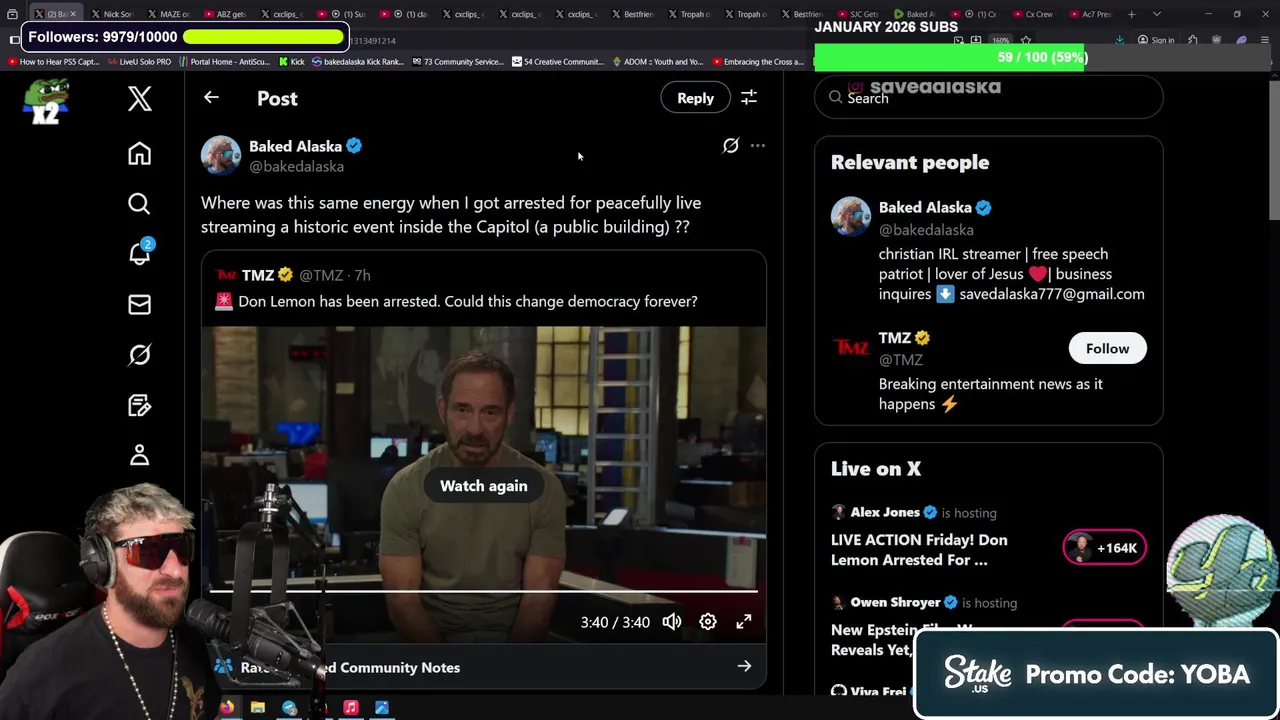Open bakedalaska Kick Rank bookmark
This screenshot has height=720, width=1280.
click(x=358, y=62)
